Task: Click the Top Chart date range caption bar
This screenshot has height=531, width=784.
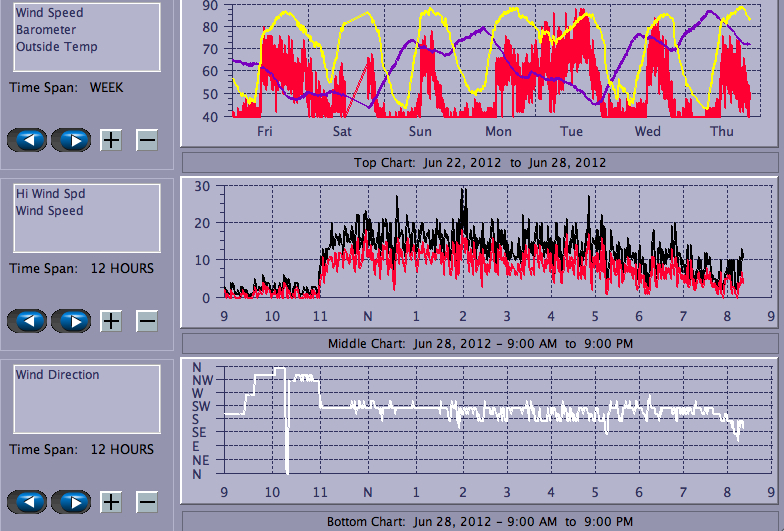Action: coord(480,163)
